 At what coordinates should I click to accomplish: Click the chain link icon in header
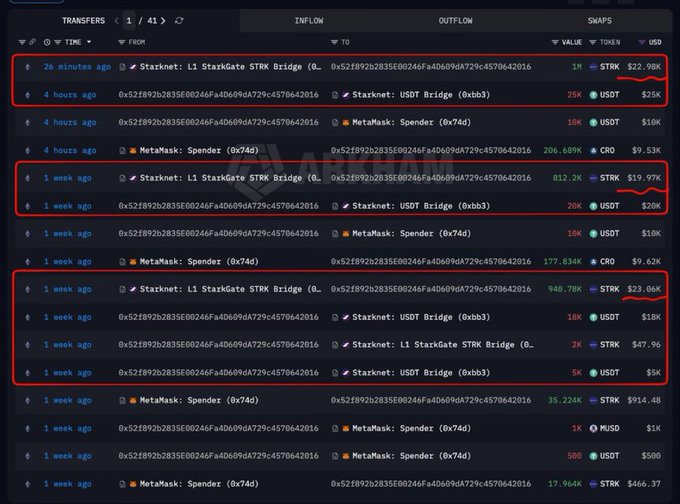coord(33,42)
